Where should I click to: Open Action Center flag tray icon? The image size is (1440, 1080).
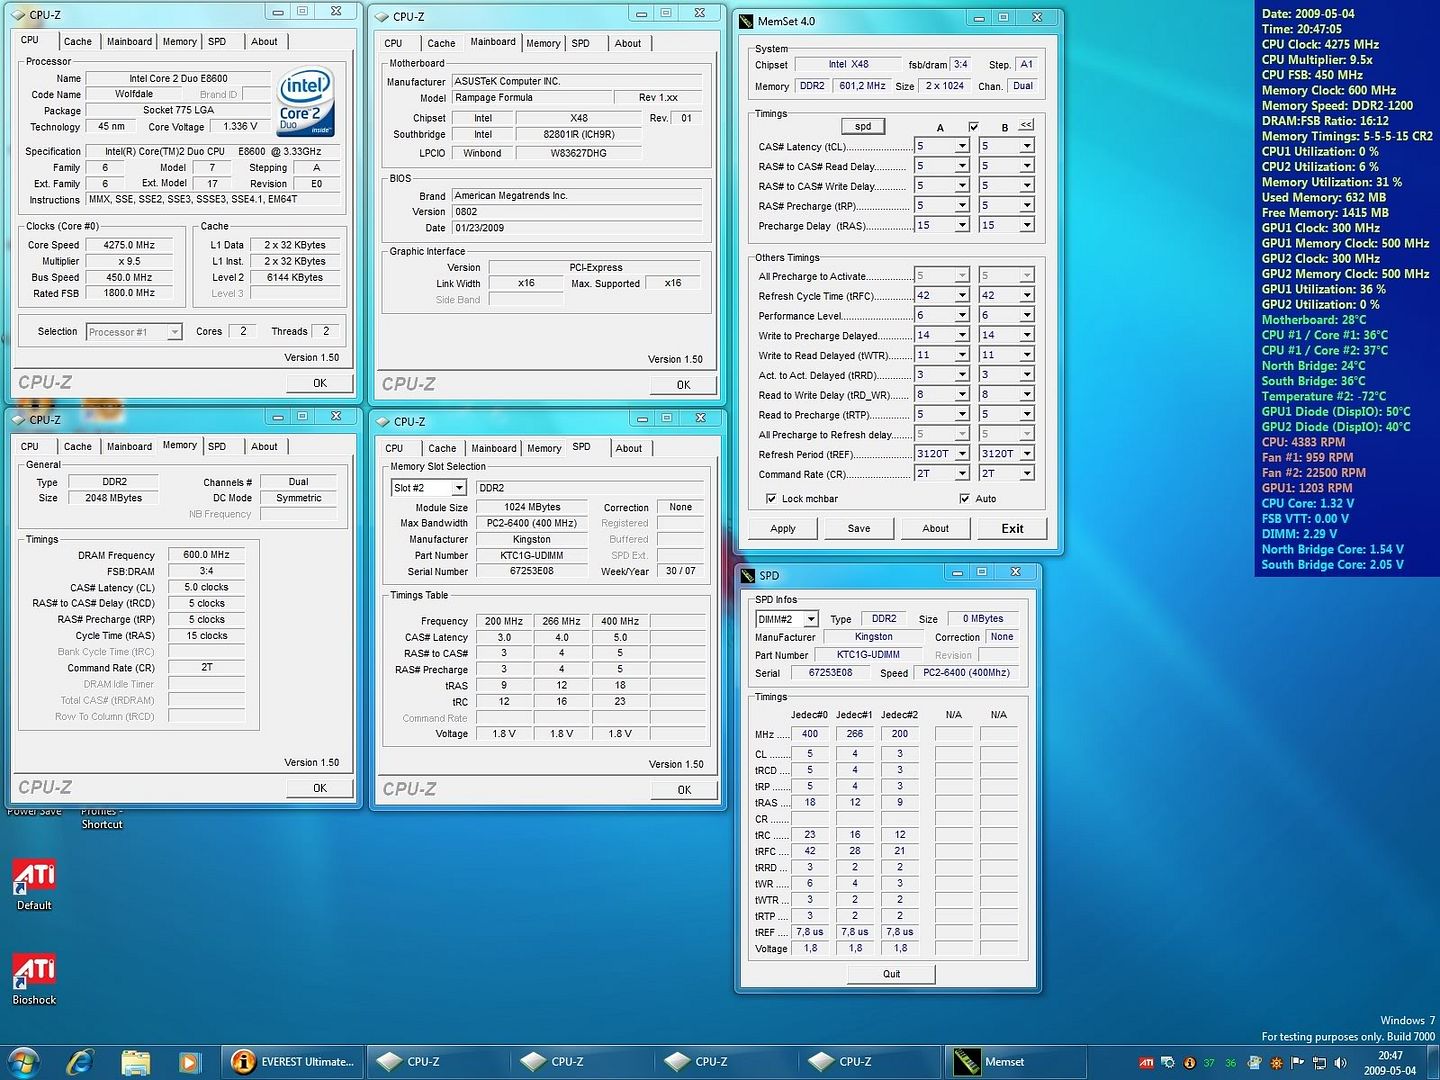coord(1298,1063)
